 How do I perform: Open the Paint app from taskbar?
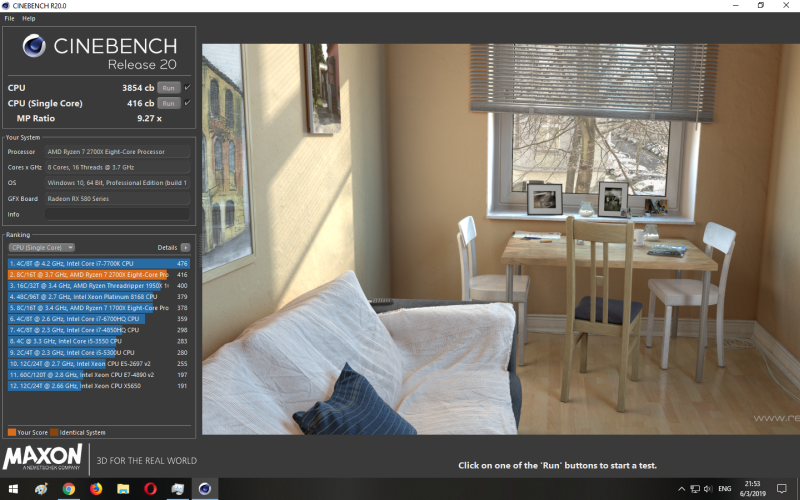click(41, 489)
